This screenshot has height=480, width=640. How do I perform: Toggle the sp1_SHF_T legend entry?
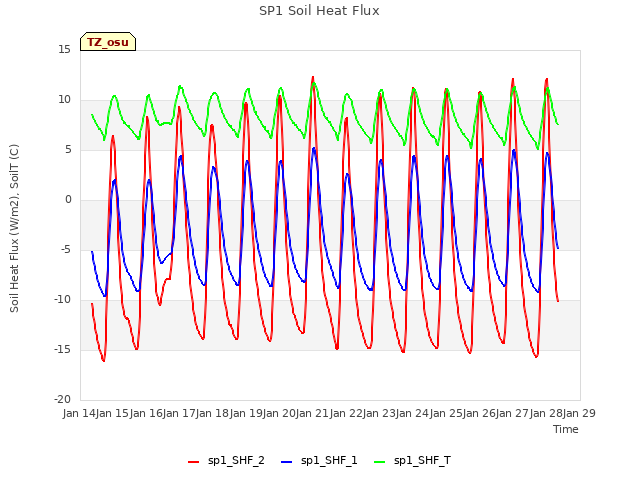click(x=412, y=460)
